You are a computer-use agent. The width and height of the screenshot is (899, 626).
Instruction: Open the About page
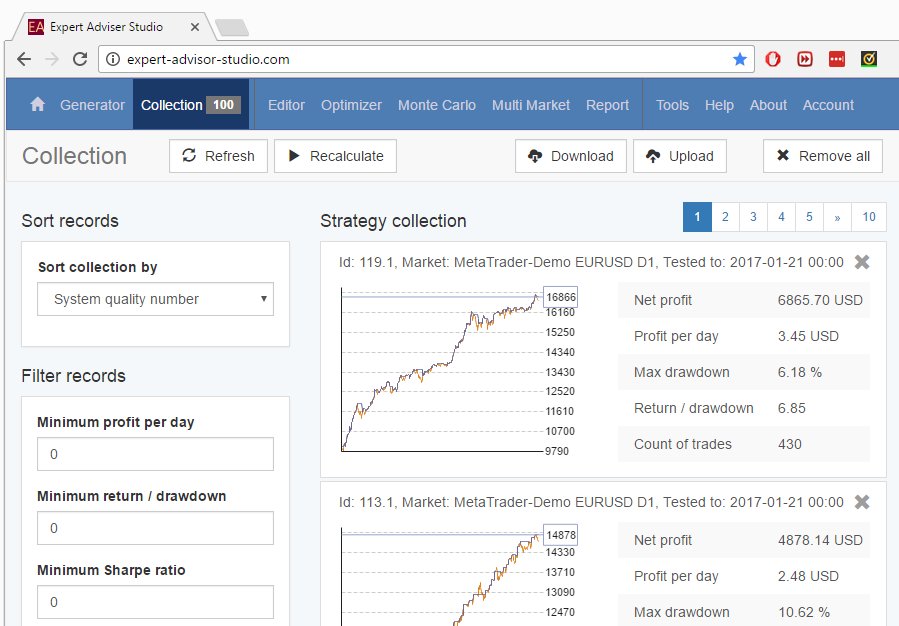pyautogui.click(x=768, y=105)
